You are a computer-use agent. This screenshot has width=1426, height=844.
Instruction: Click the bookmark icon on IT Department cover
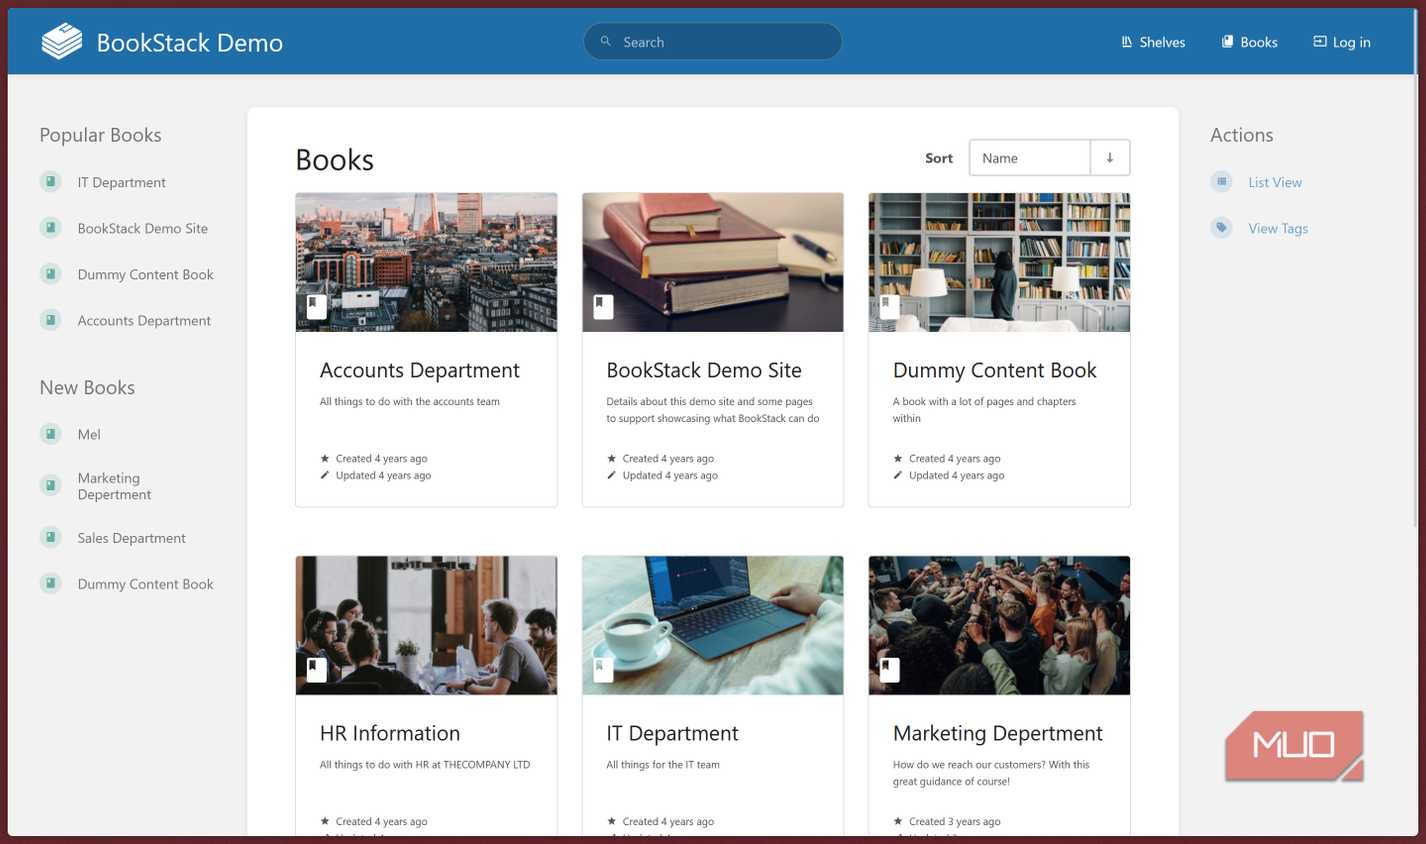(603, 669)
